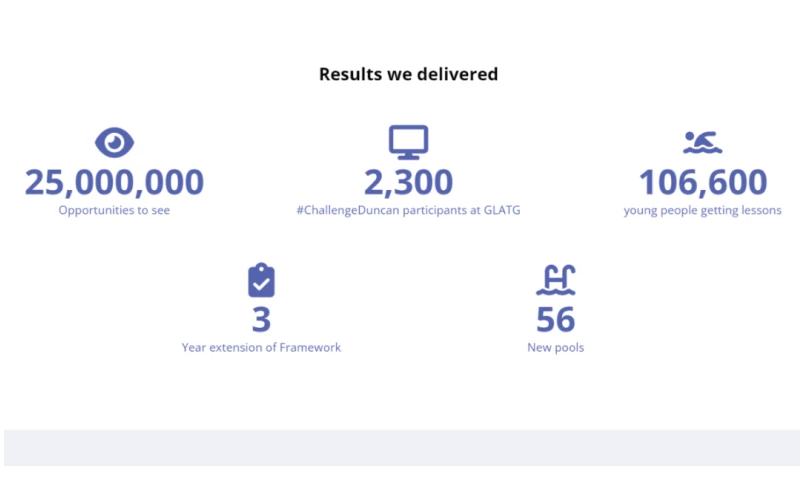Click the 2,300 statistic number
This screenshot has height=480, width=800.
(408, 183)
